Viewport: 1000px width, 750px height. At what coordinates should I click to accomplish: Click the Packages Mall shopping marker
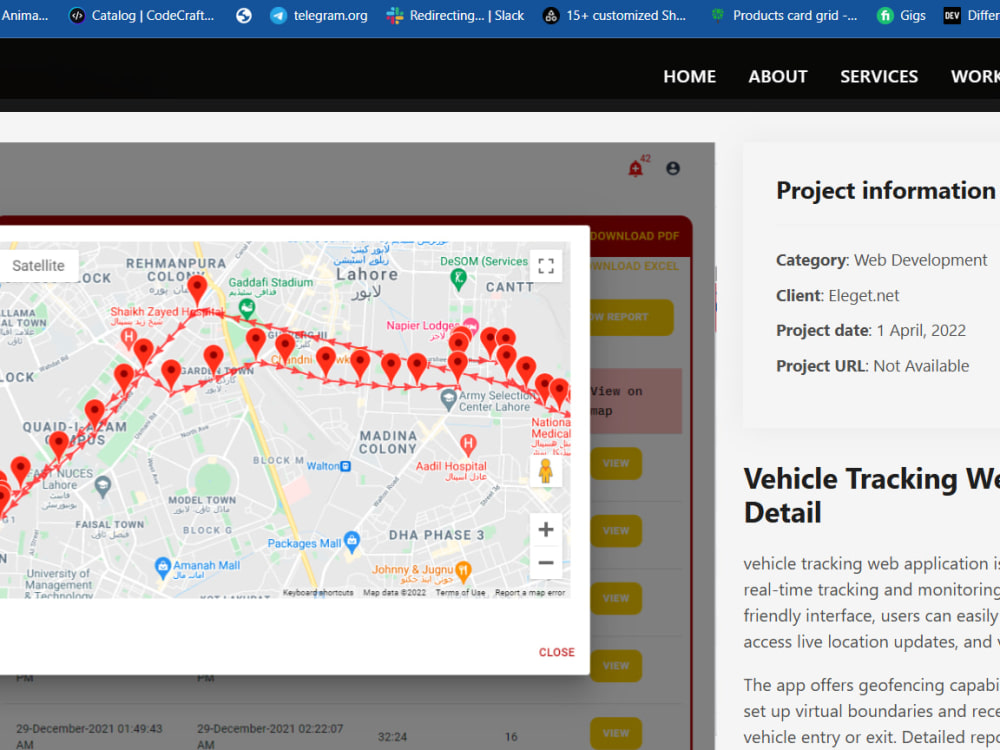[x=352, y=541]
